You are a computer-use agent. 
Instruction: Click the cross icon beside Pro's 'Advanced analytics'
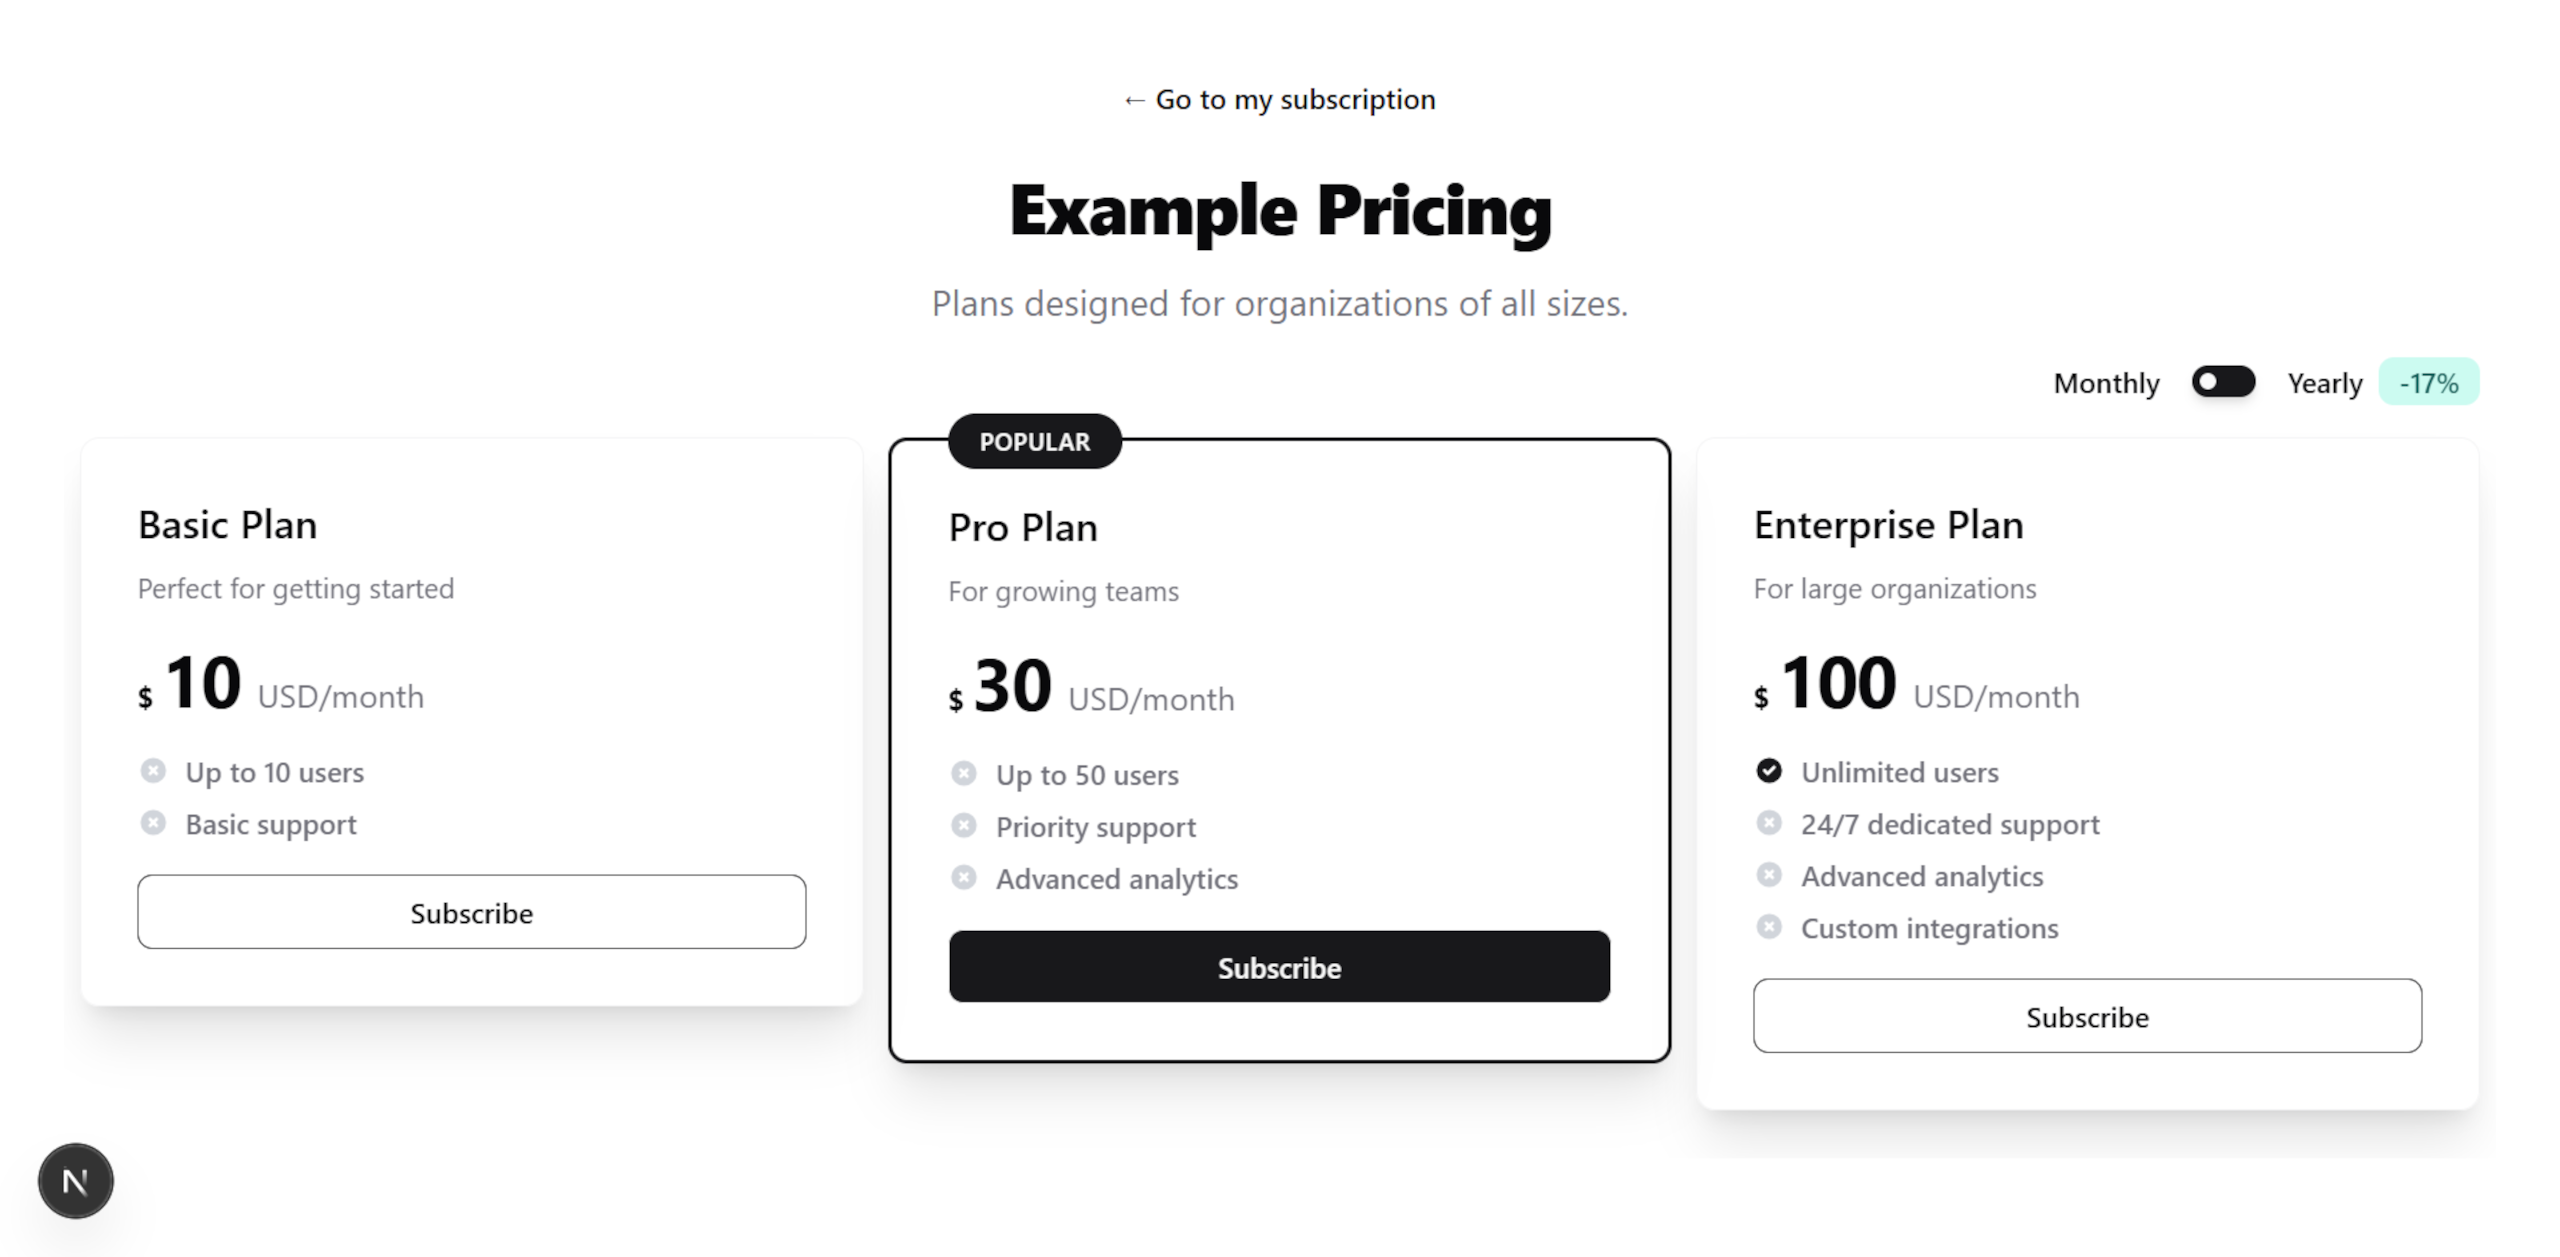(x=964, y=877)
